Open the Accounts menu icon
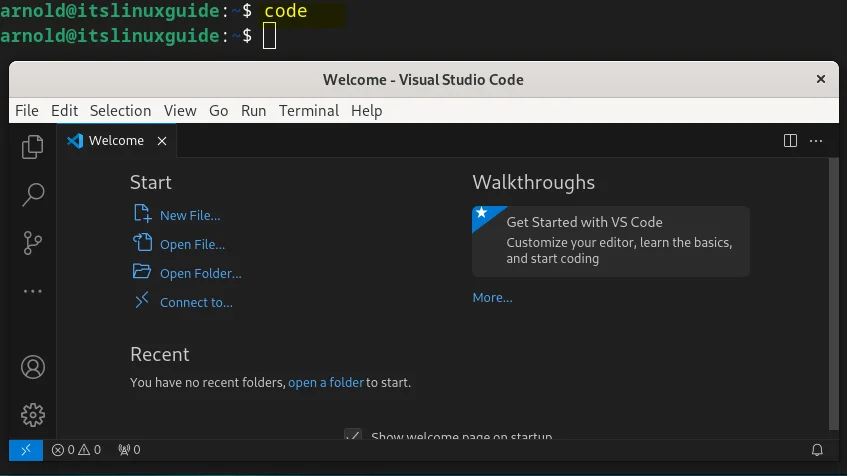Screen dimensions: 847x476 point(33,367)
